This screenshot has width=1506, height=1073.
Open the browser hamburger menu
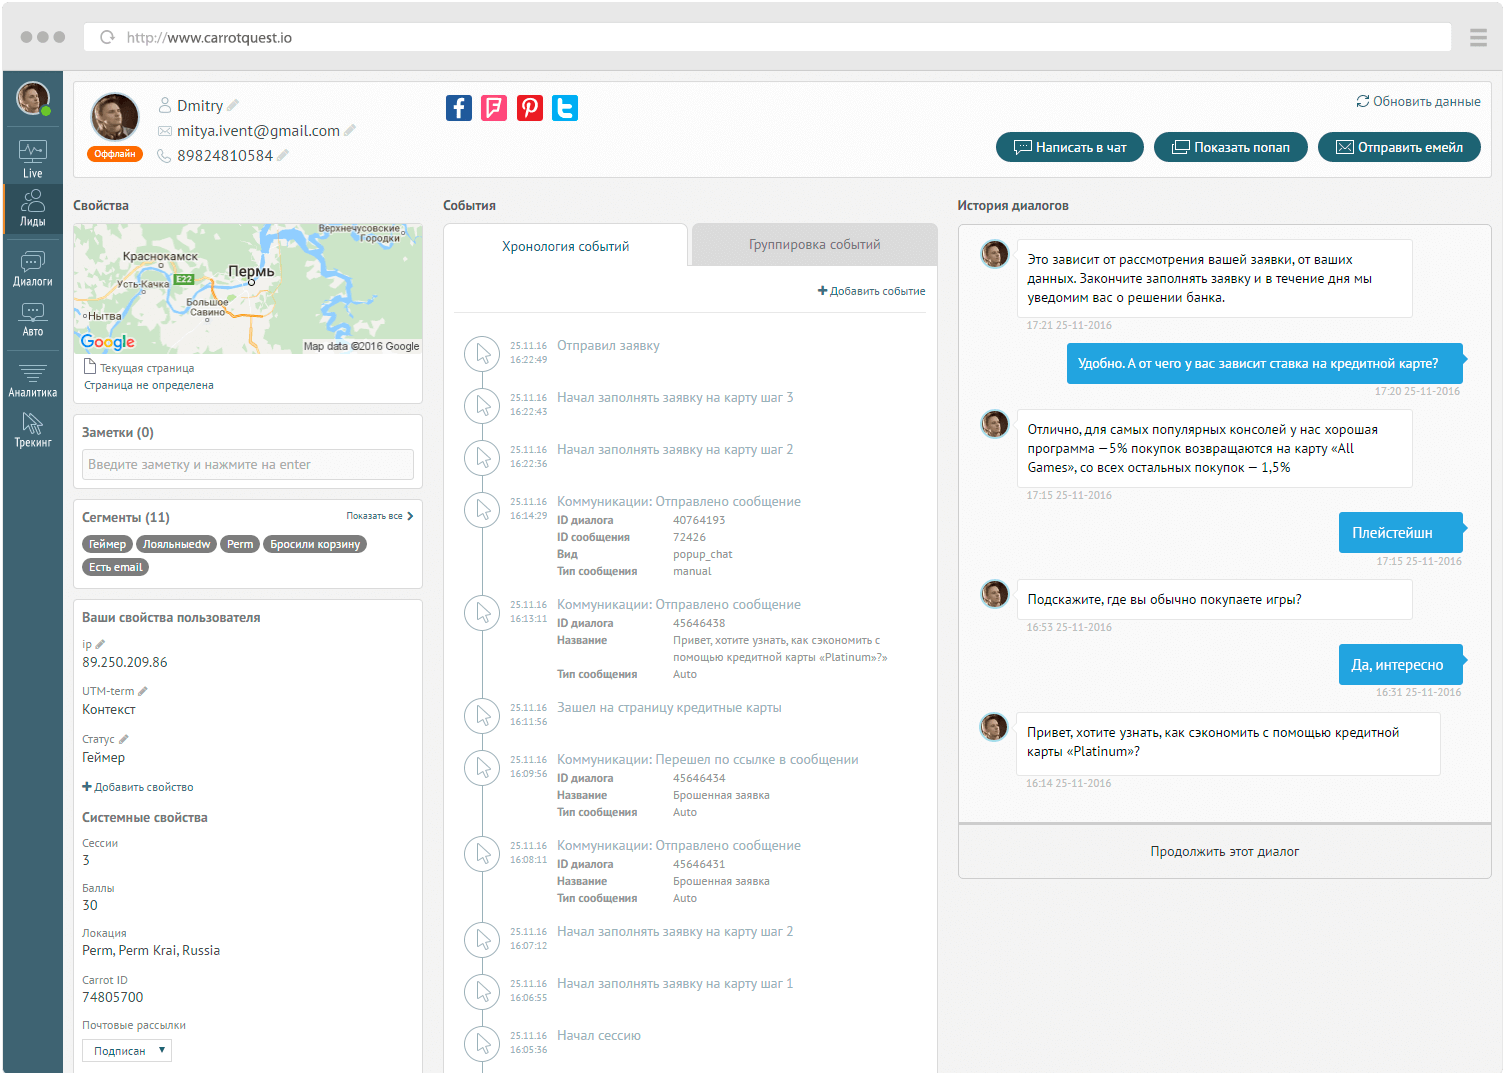coord(1478,37)
